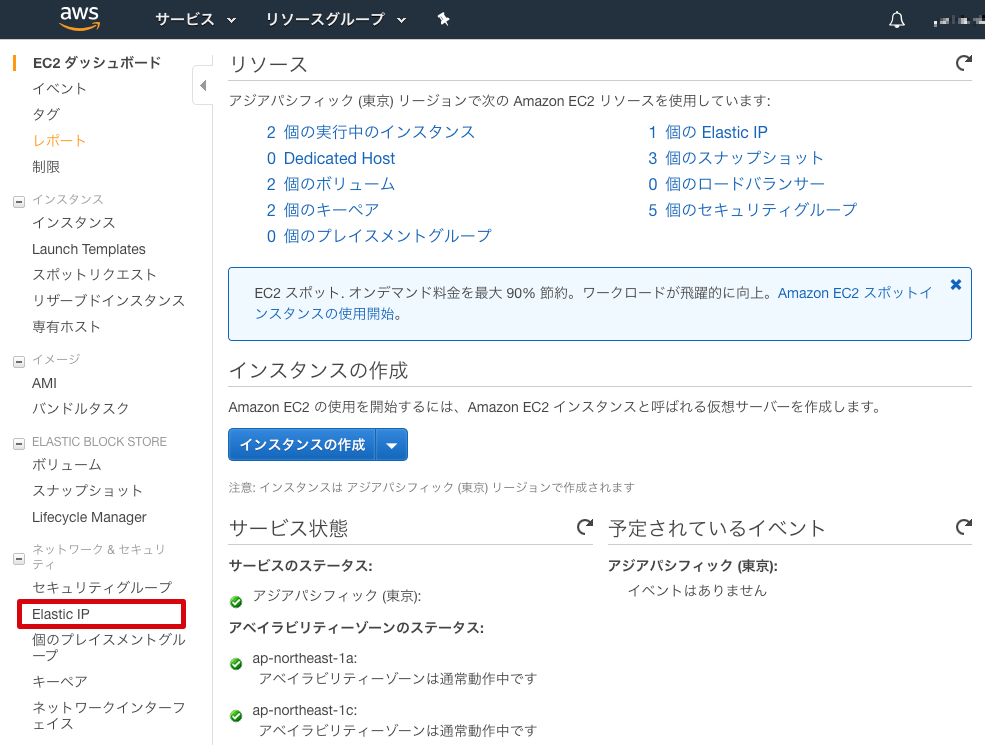
Task: Click the 2 個の実行中のインスタンス link
Action: click(x=371, y=132)
